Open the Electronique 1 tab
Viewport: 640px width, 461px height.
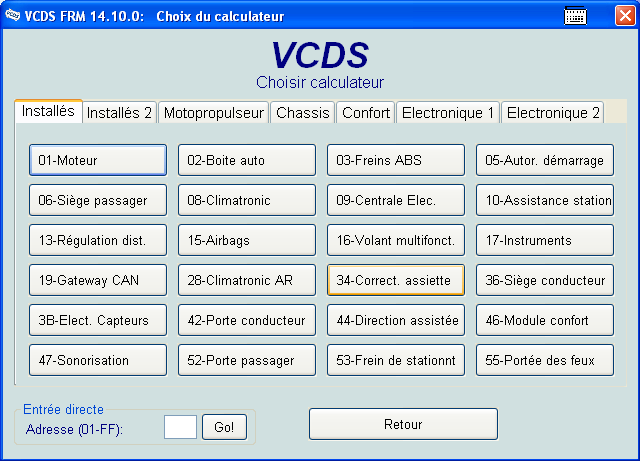point(448,113)
